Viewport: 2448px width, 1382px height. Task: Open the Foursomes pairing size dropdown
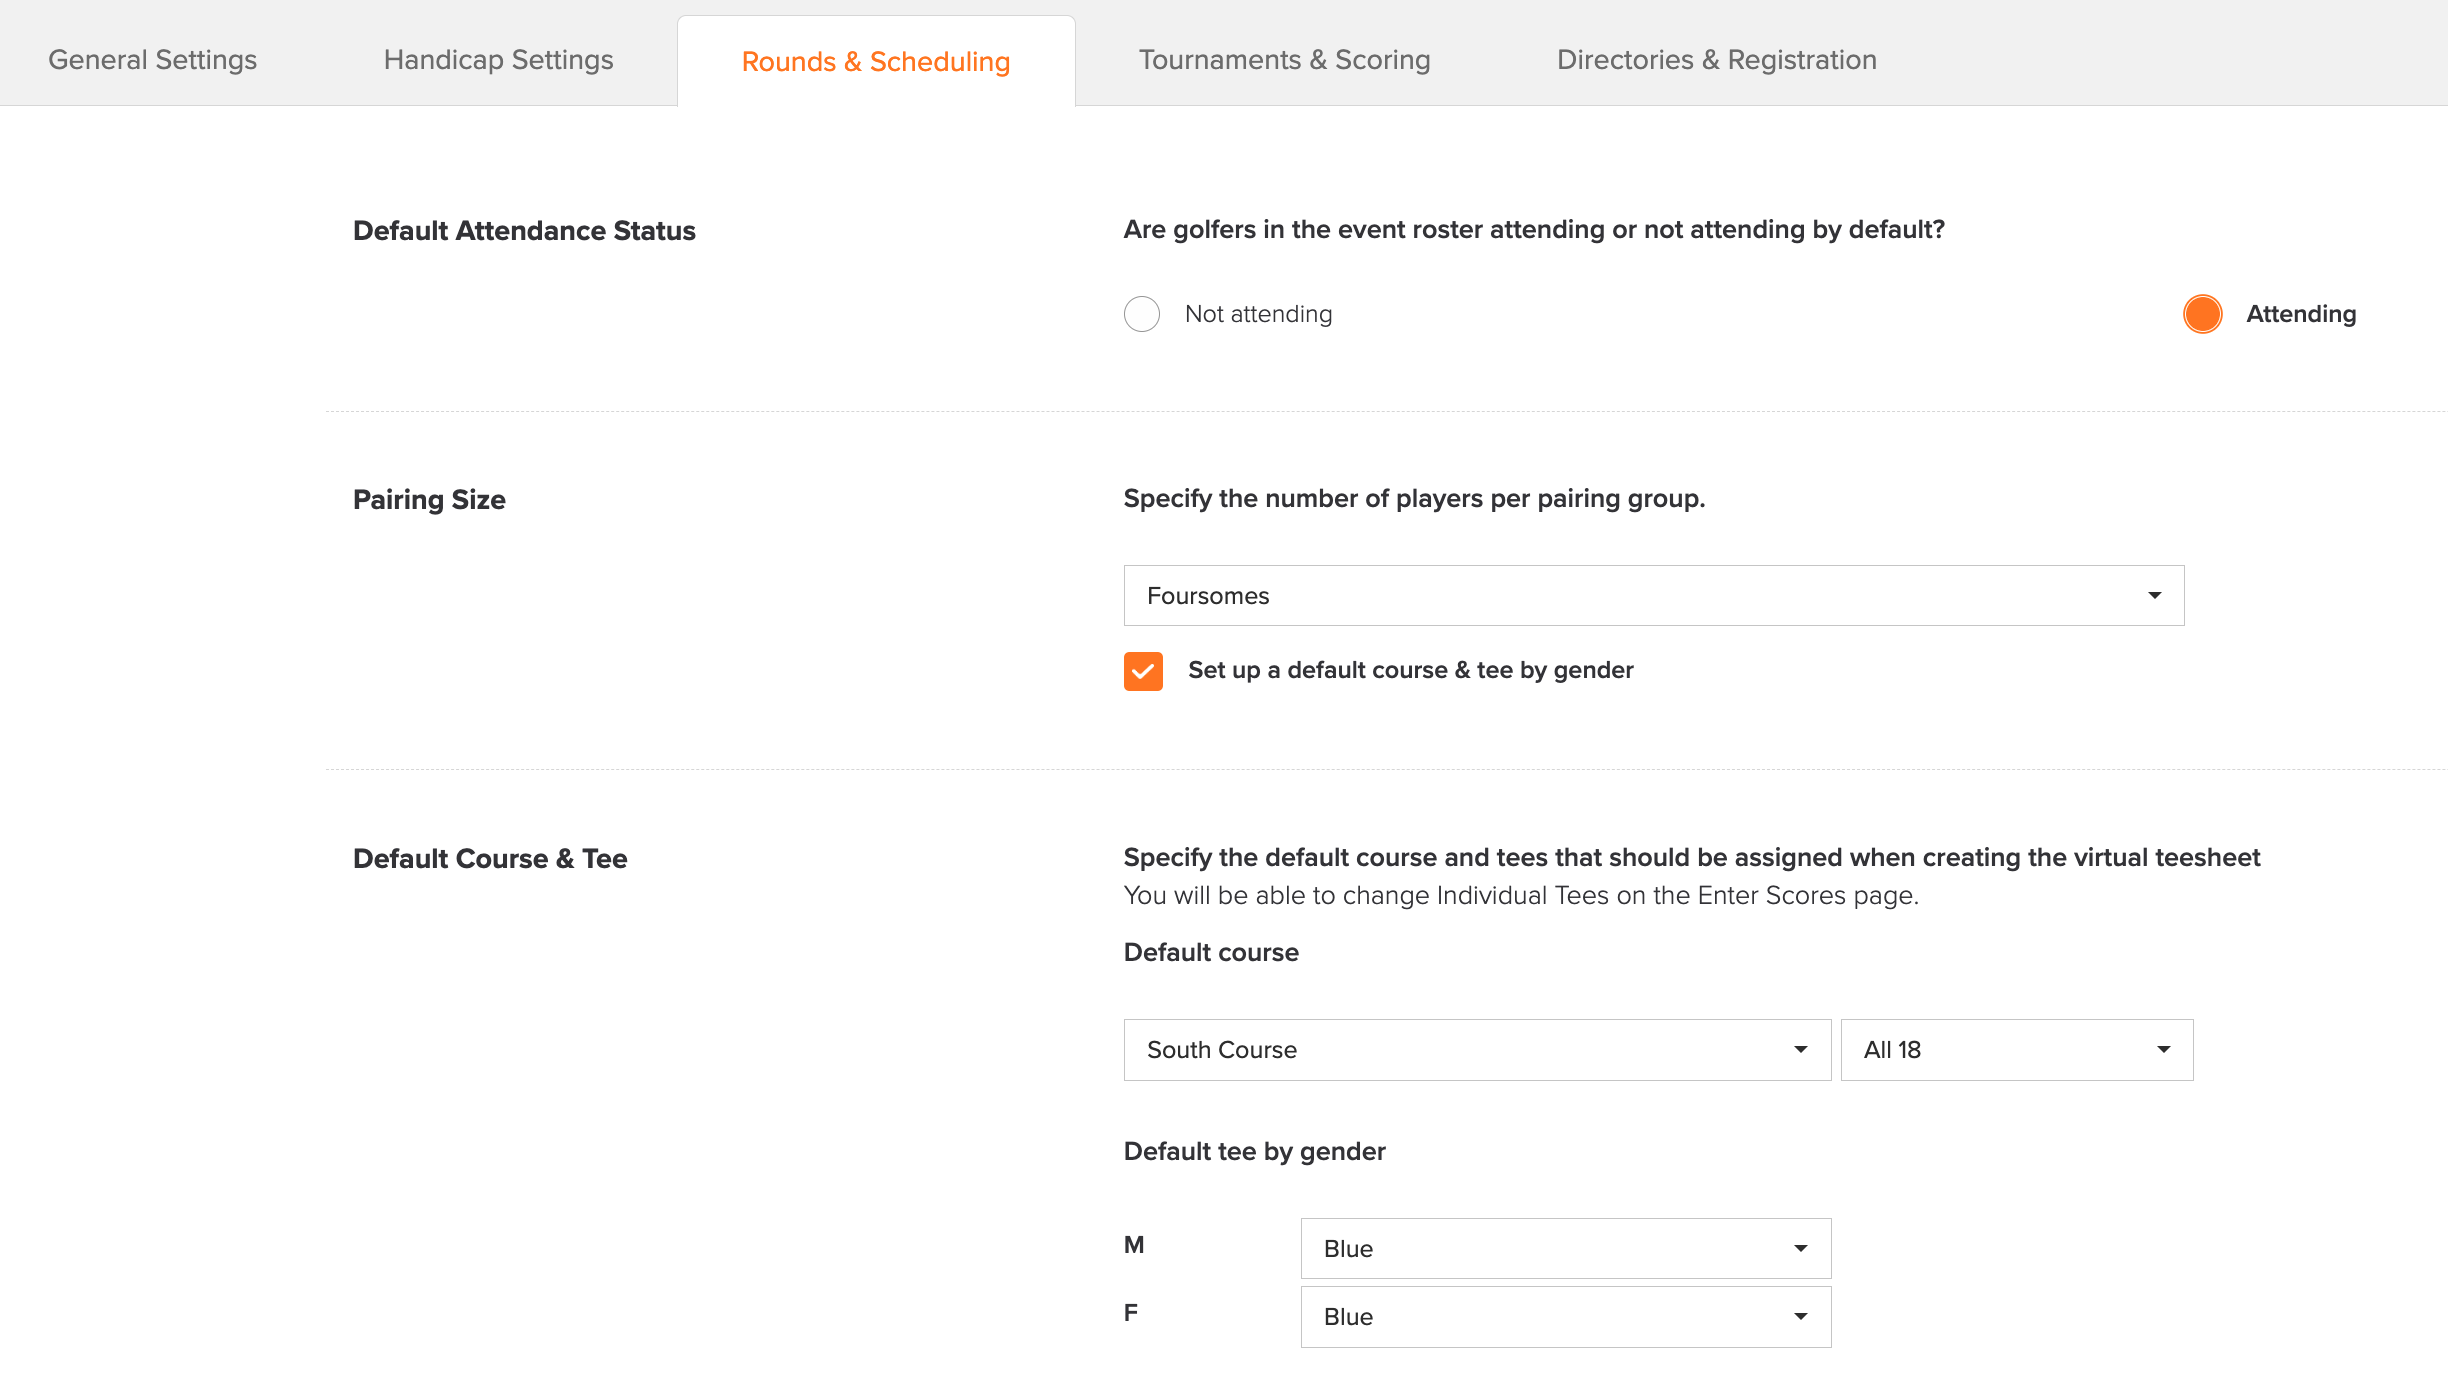tap(1654, 596)
